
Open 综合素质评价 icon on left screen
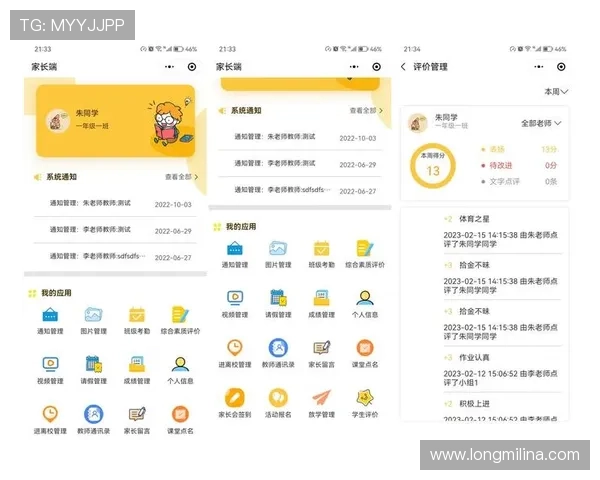click(x=180, y=315)
